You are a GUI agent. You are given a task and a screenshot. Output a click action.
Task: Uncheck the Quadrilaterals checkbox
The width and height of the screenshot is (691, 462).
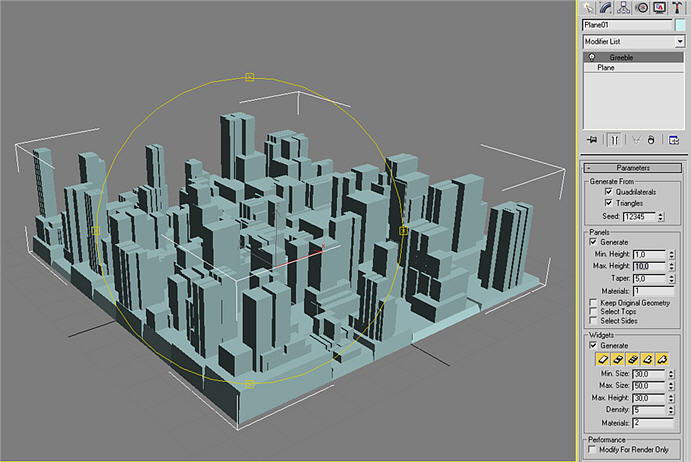[609, 192]
